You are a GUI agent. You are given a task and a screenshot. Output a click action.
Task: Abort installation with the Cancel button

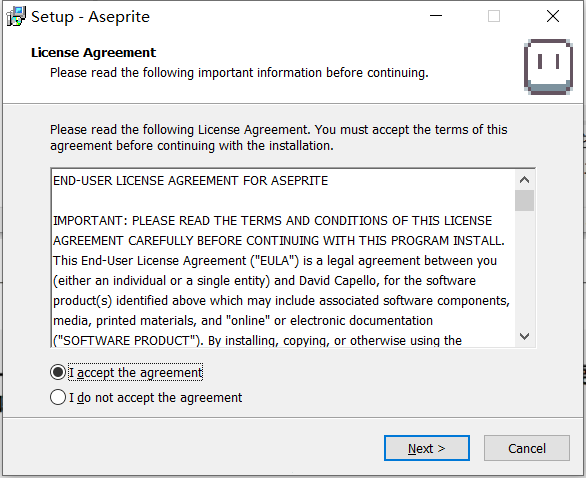pos(527,448)
